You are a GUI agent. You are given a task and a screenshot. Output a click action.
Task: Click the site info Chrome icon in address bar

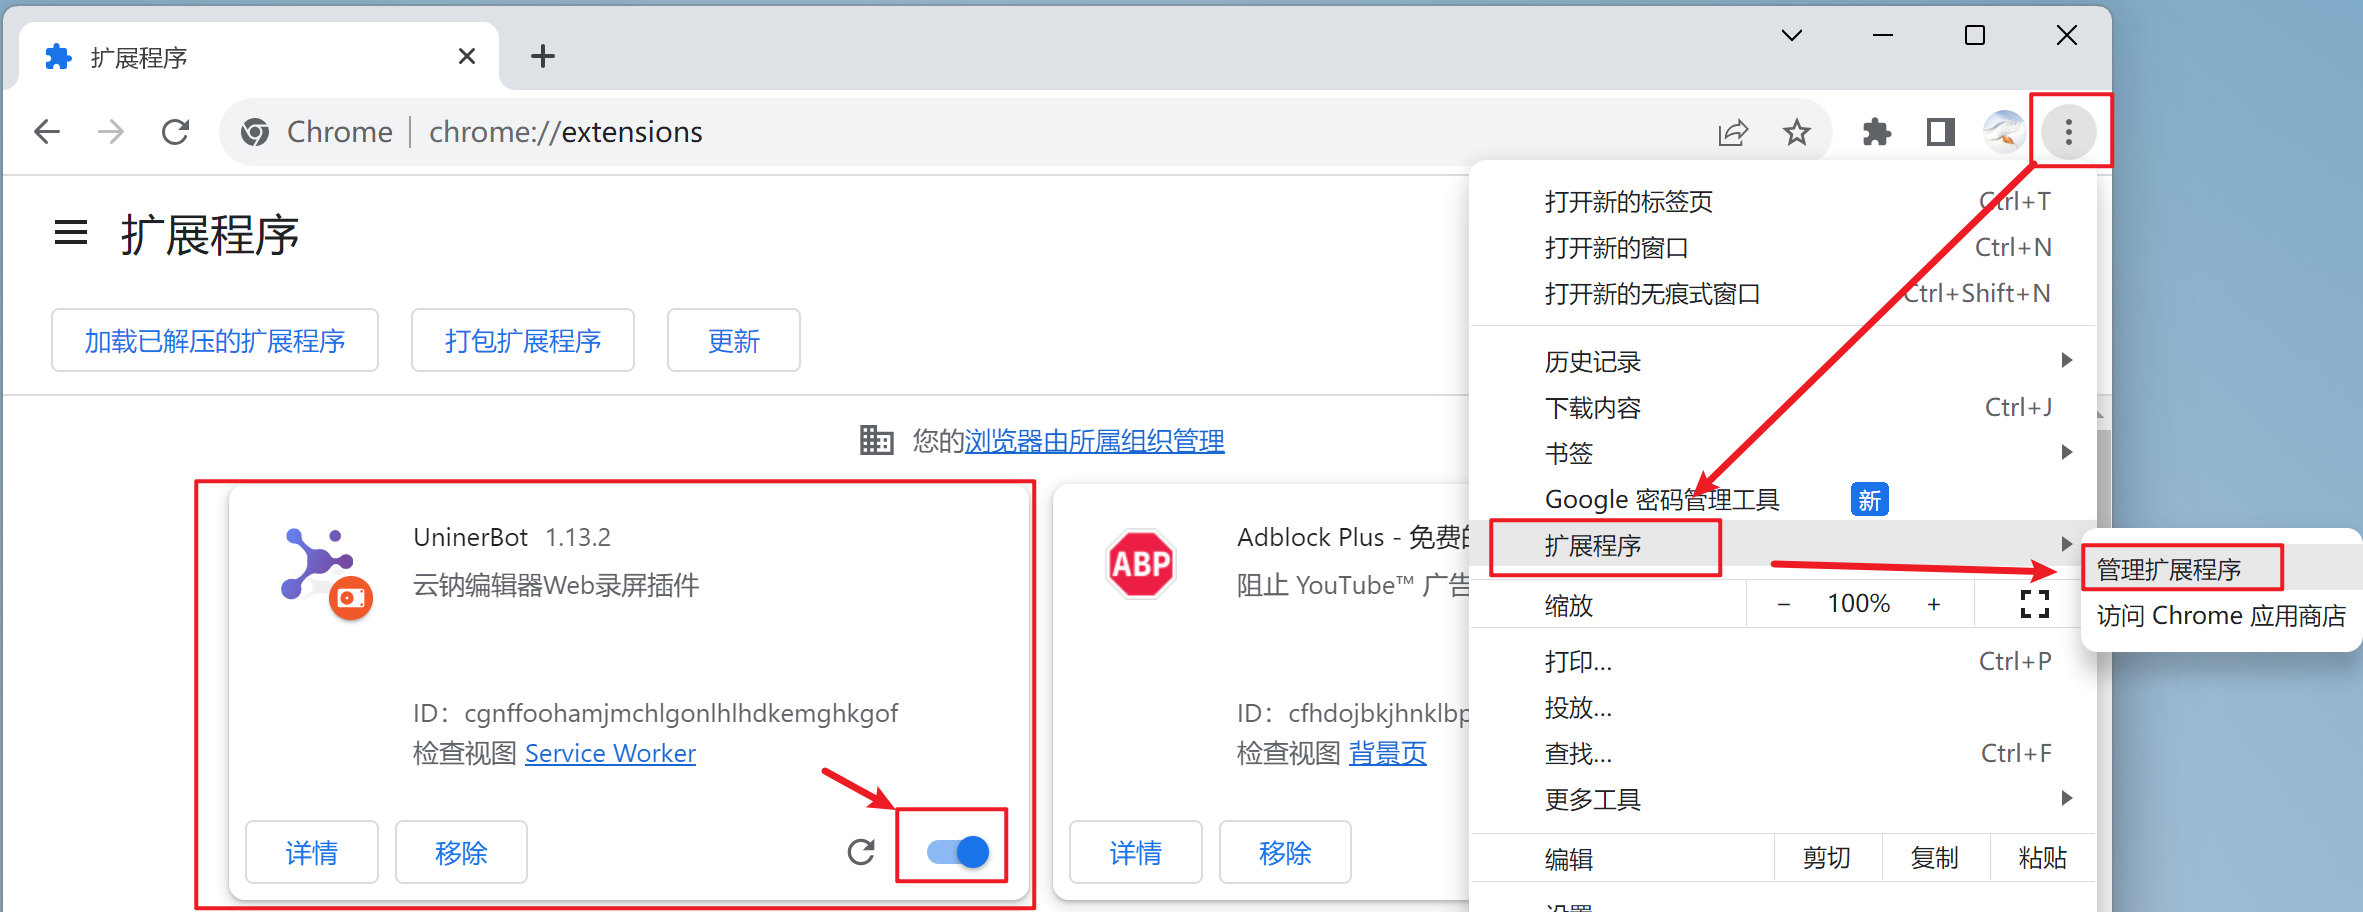tap(255, 132)
